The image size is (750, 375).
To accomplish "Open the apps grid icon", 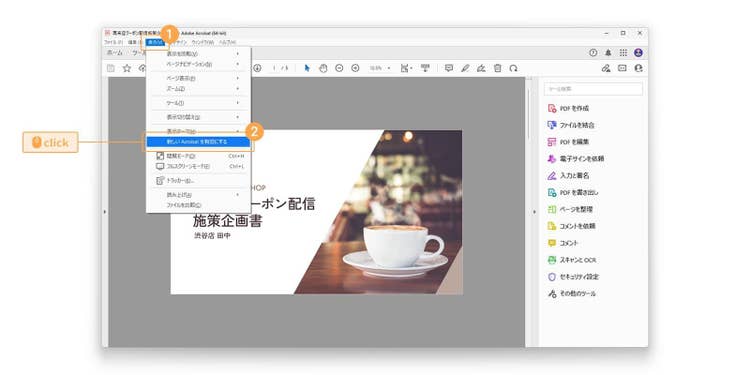I will click(623, 53).
